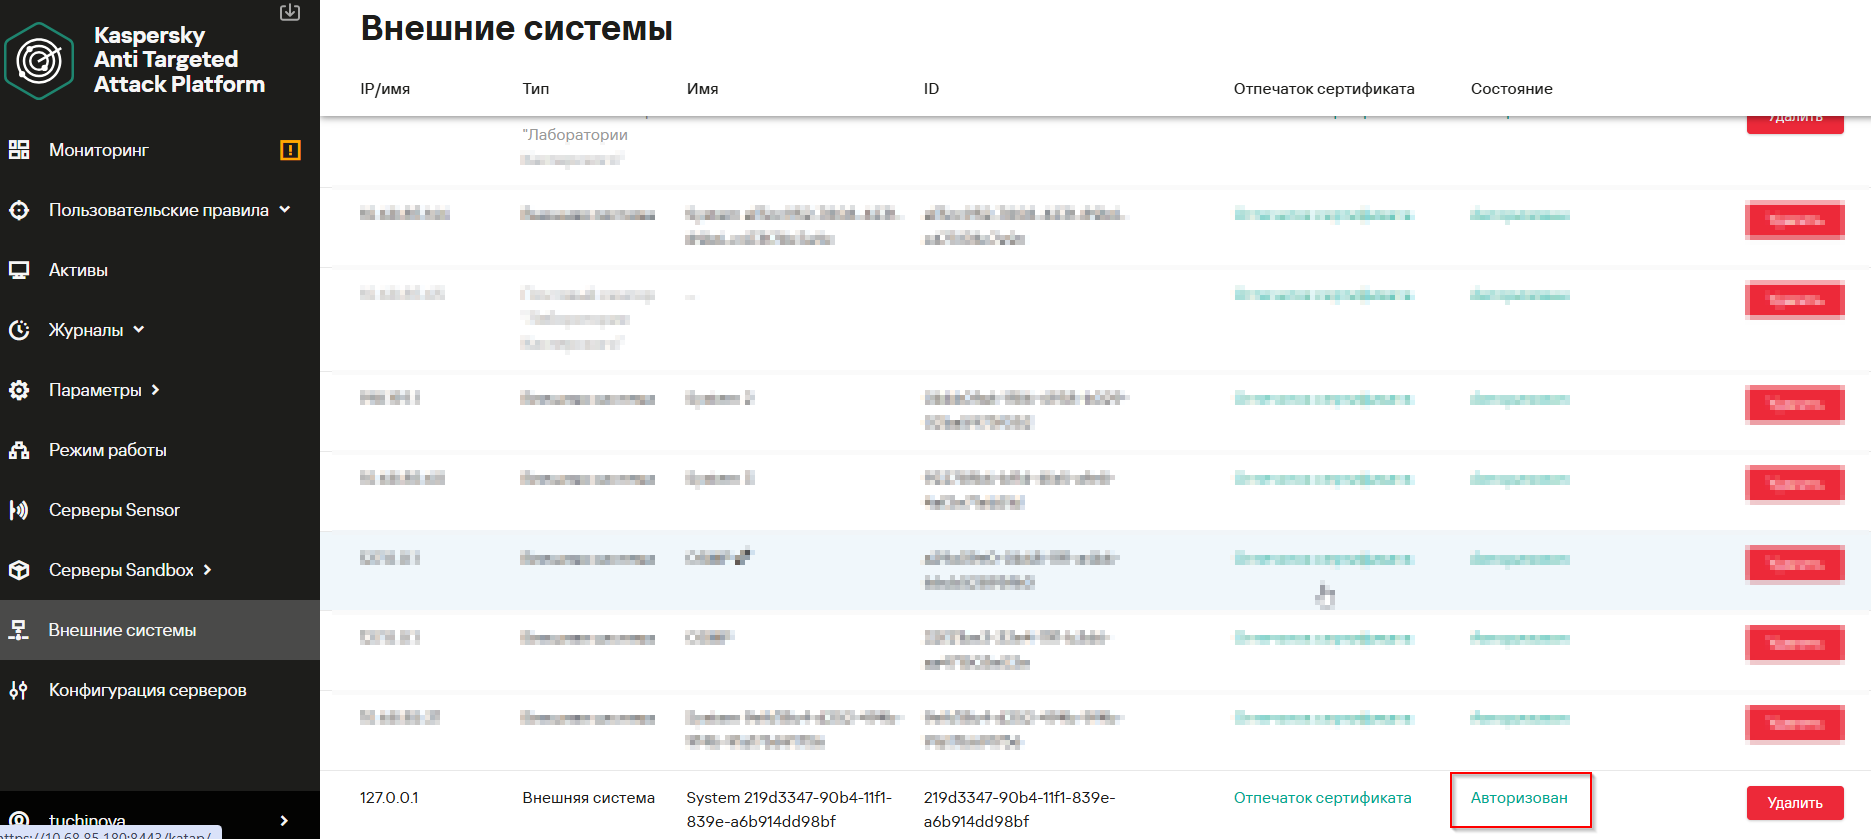
Task: Click the Журналы clock icon
Action: 19,330
